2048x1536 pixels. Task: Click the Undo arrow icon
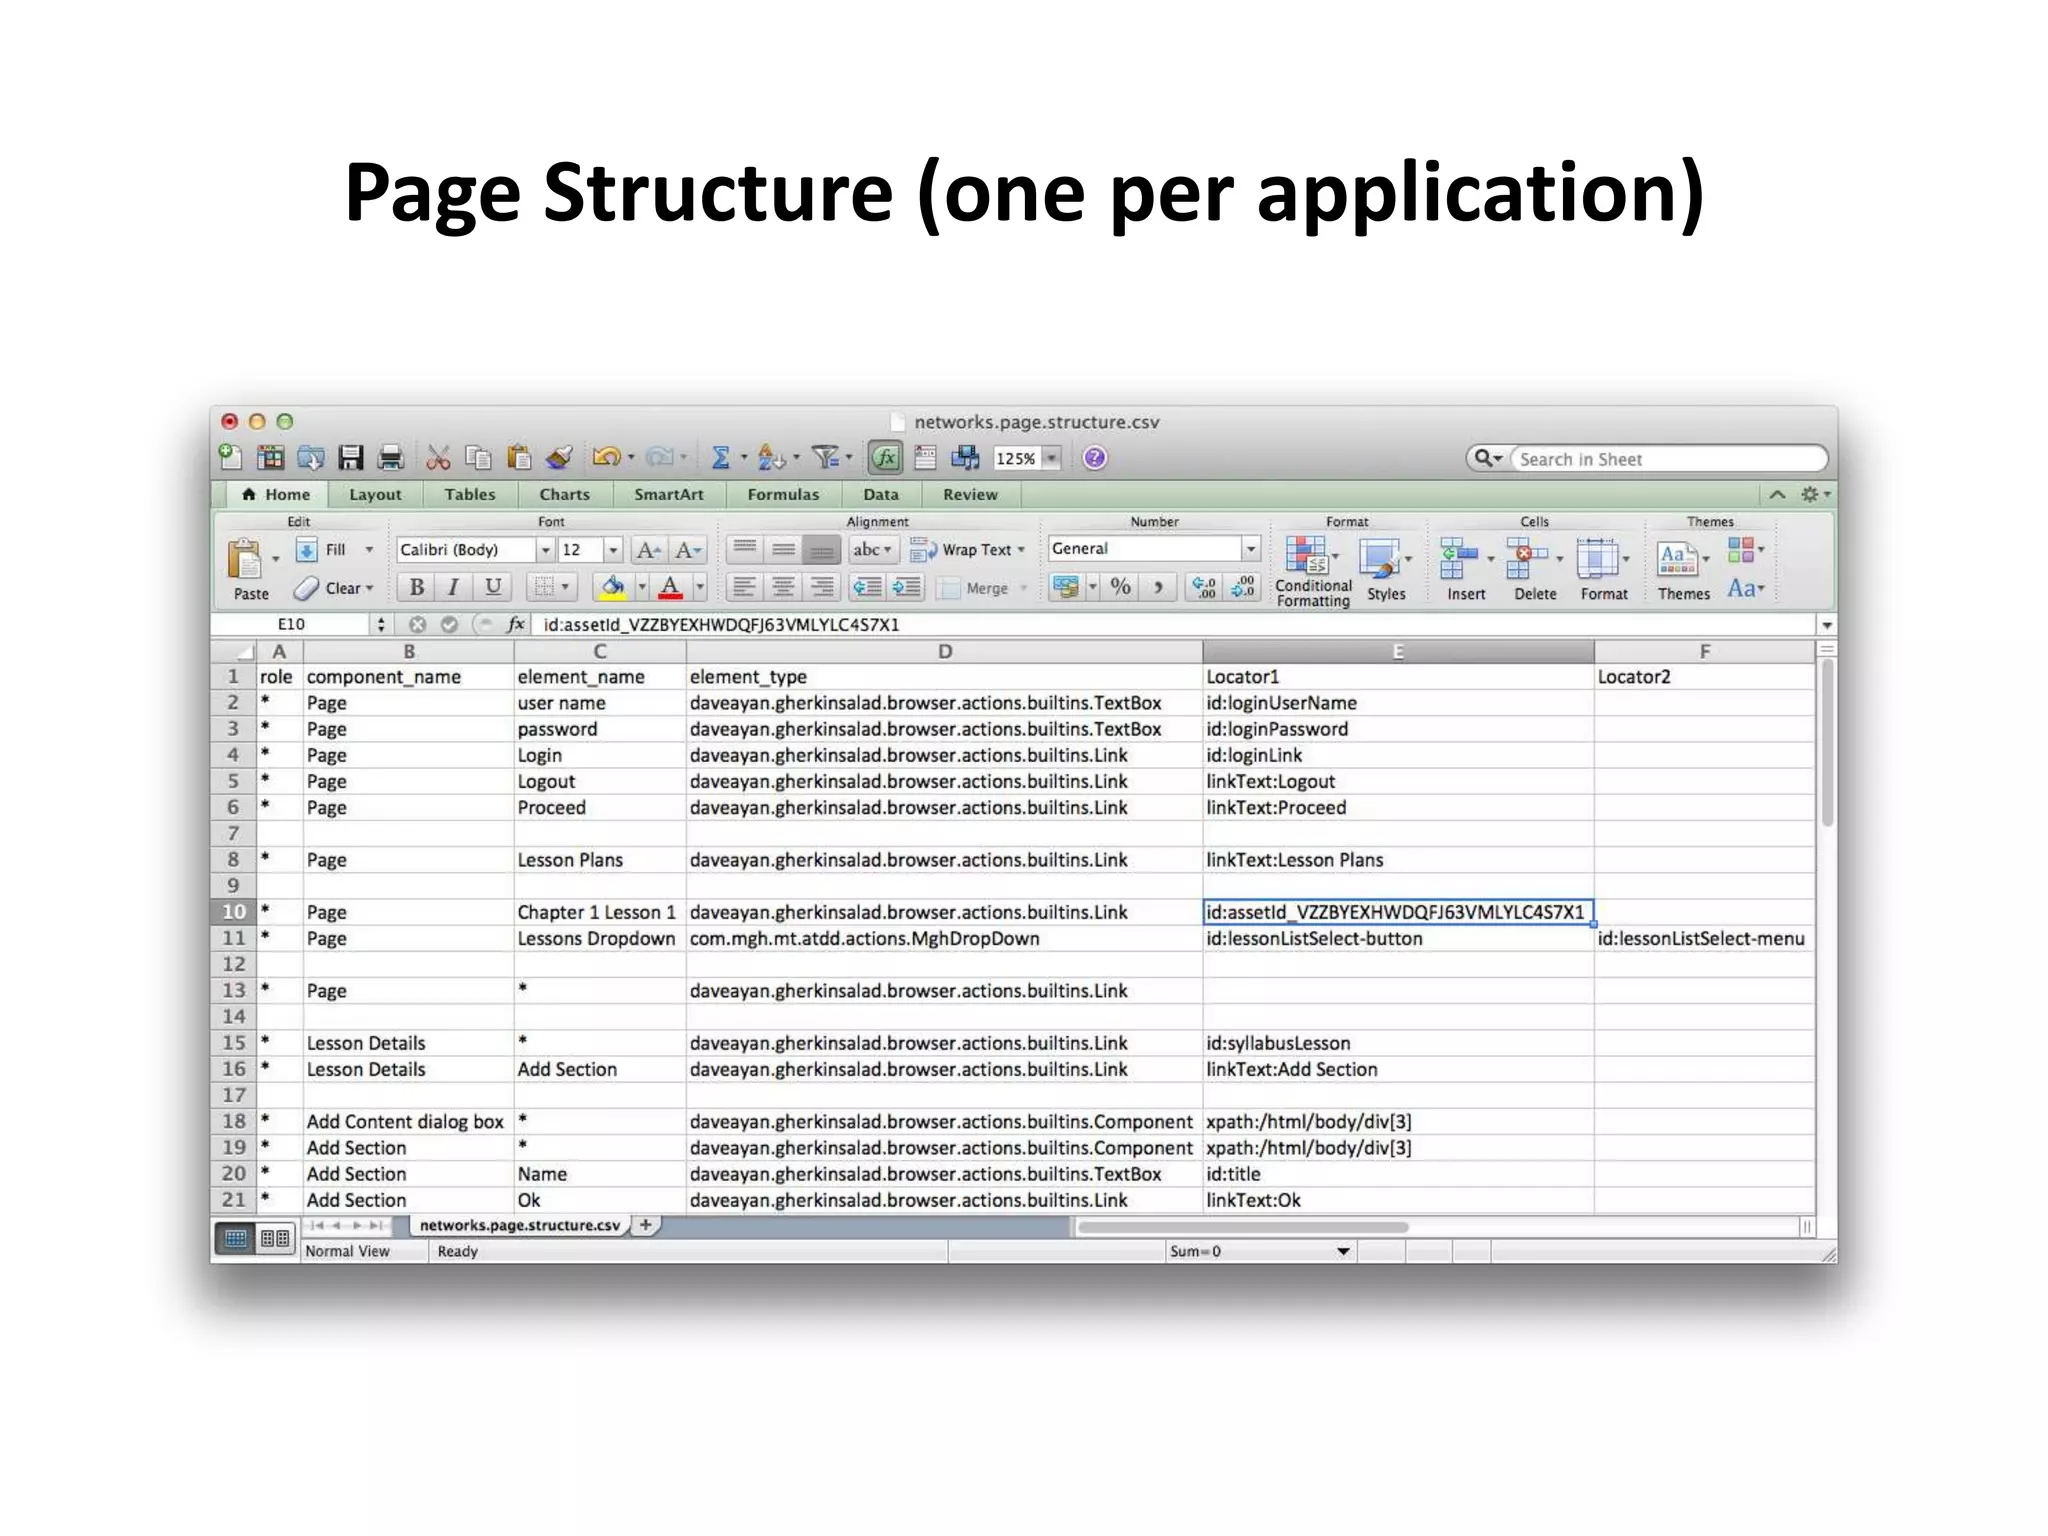[606, 458]
